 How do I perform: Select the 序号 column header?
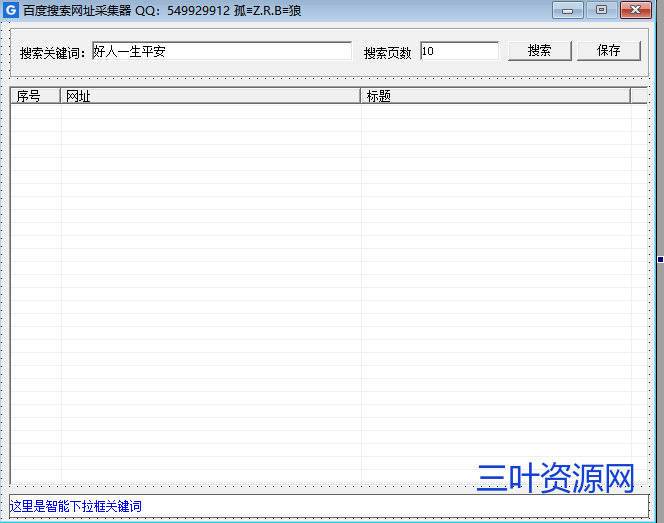(x=36, y=96)
